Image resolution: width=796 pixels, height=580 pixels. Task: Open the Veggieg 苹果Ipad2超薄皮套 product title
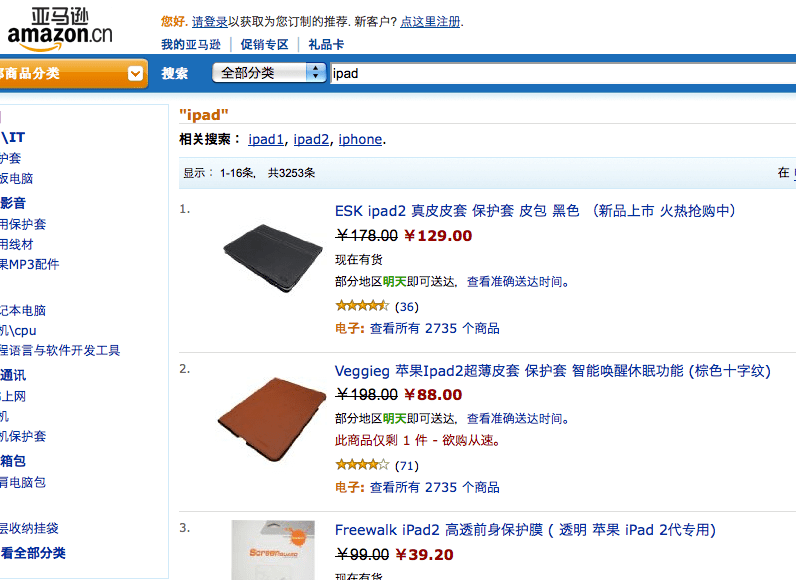coord(553,371)
